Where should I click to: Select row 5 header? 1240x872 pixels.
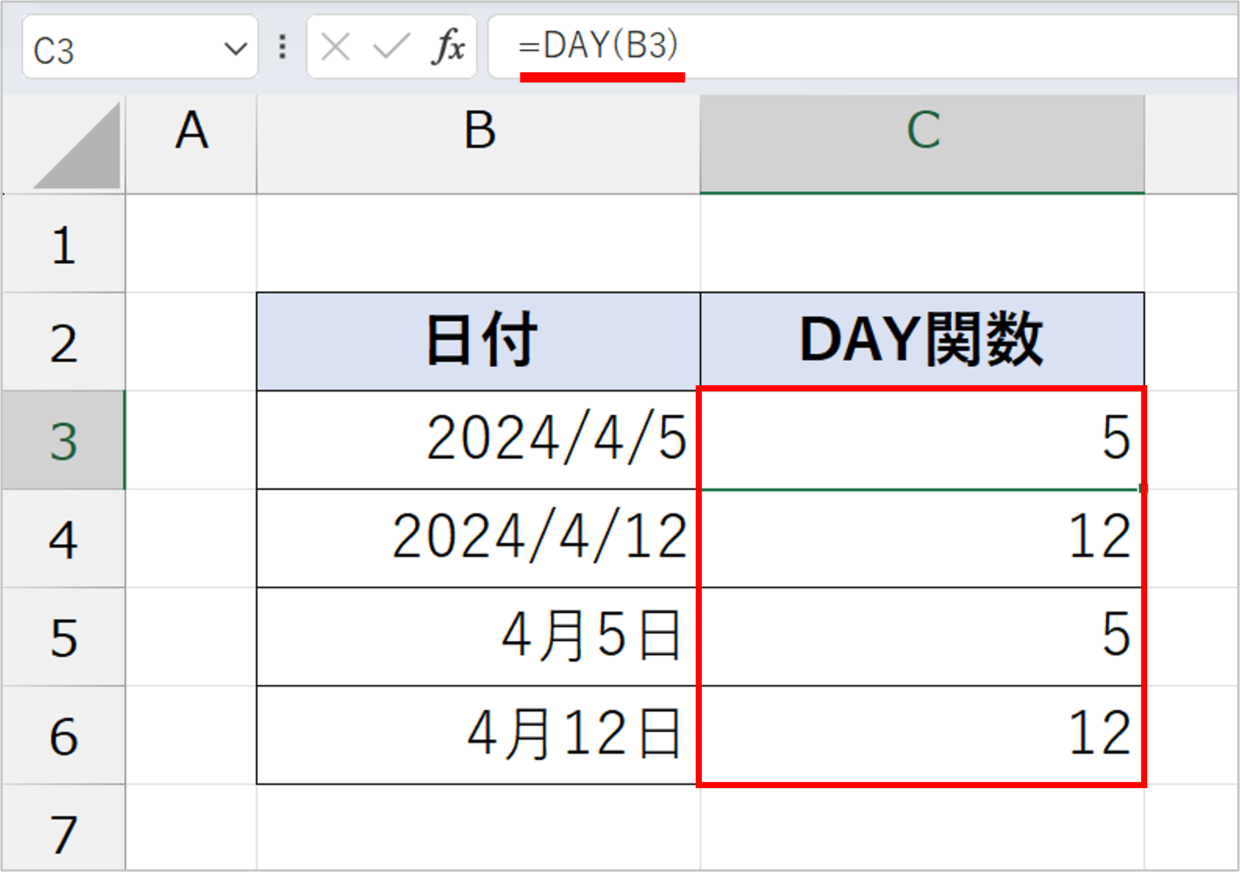click(63, 637)
